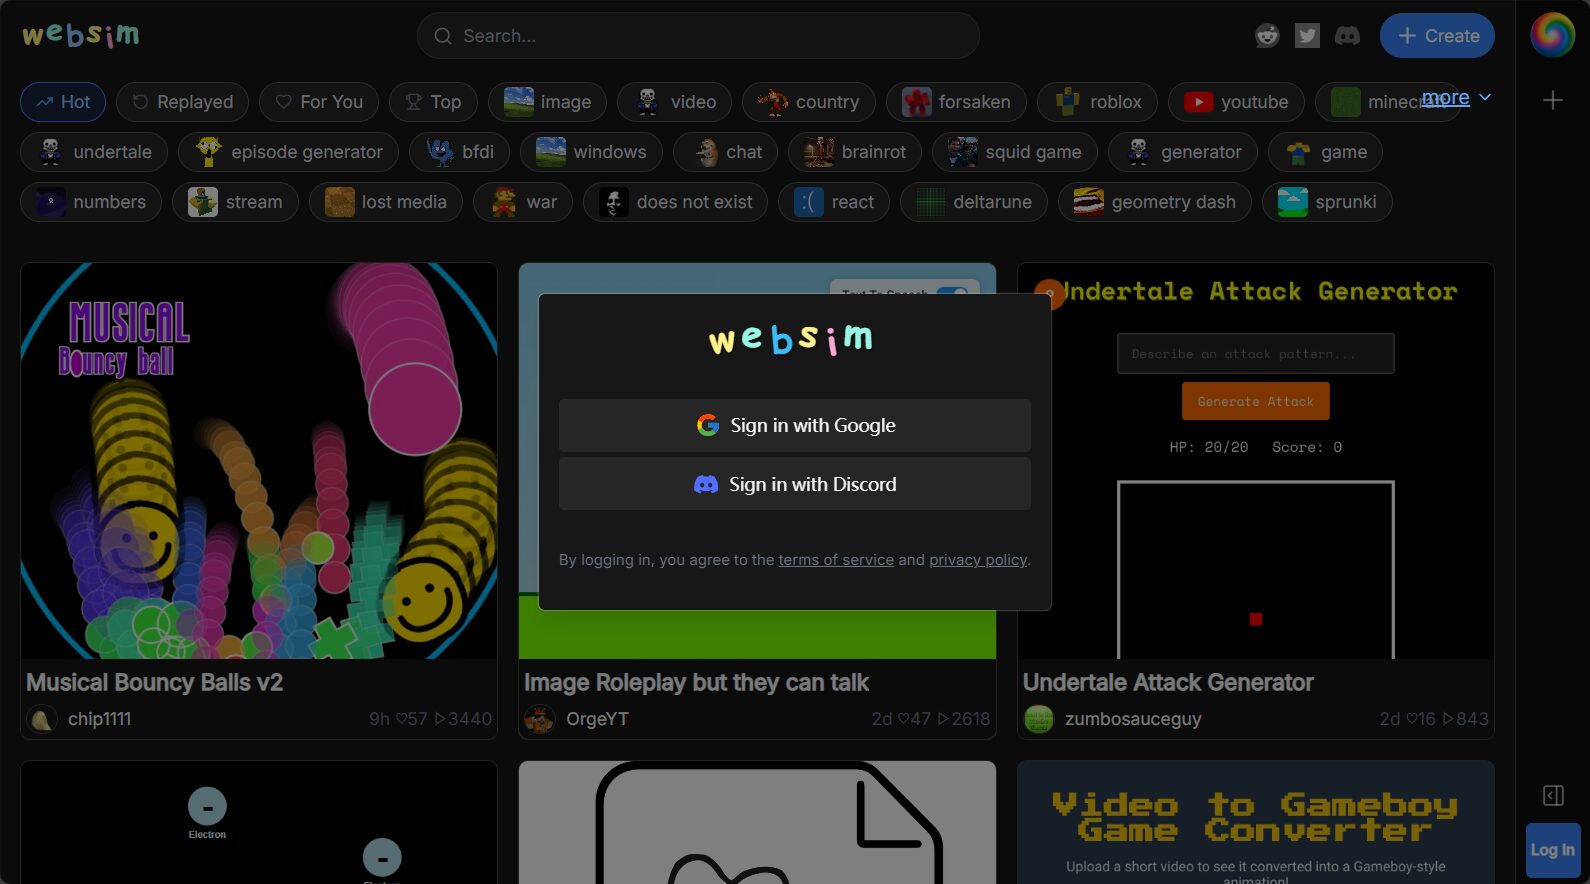1590x884 pixels.
Task: Click Sign in with Google
Action: pos(795,425)
